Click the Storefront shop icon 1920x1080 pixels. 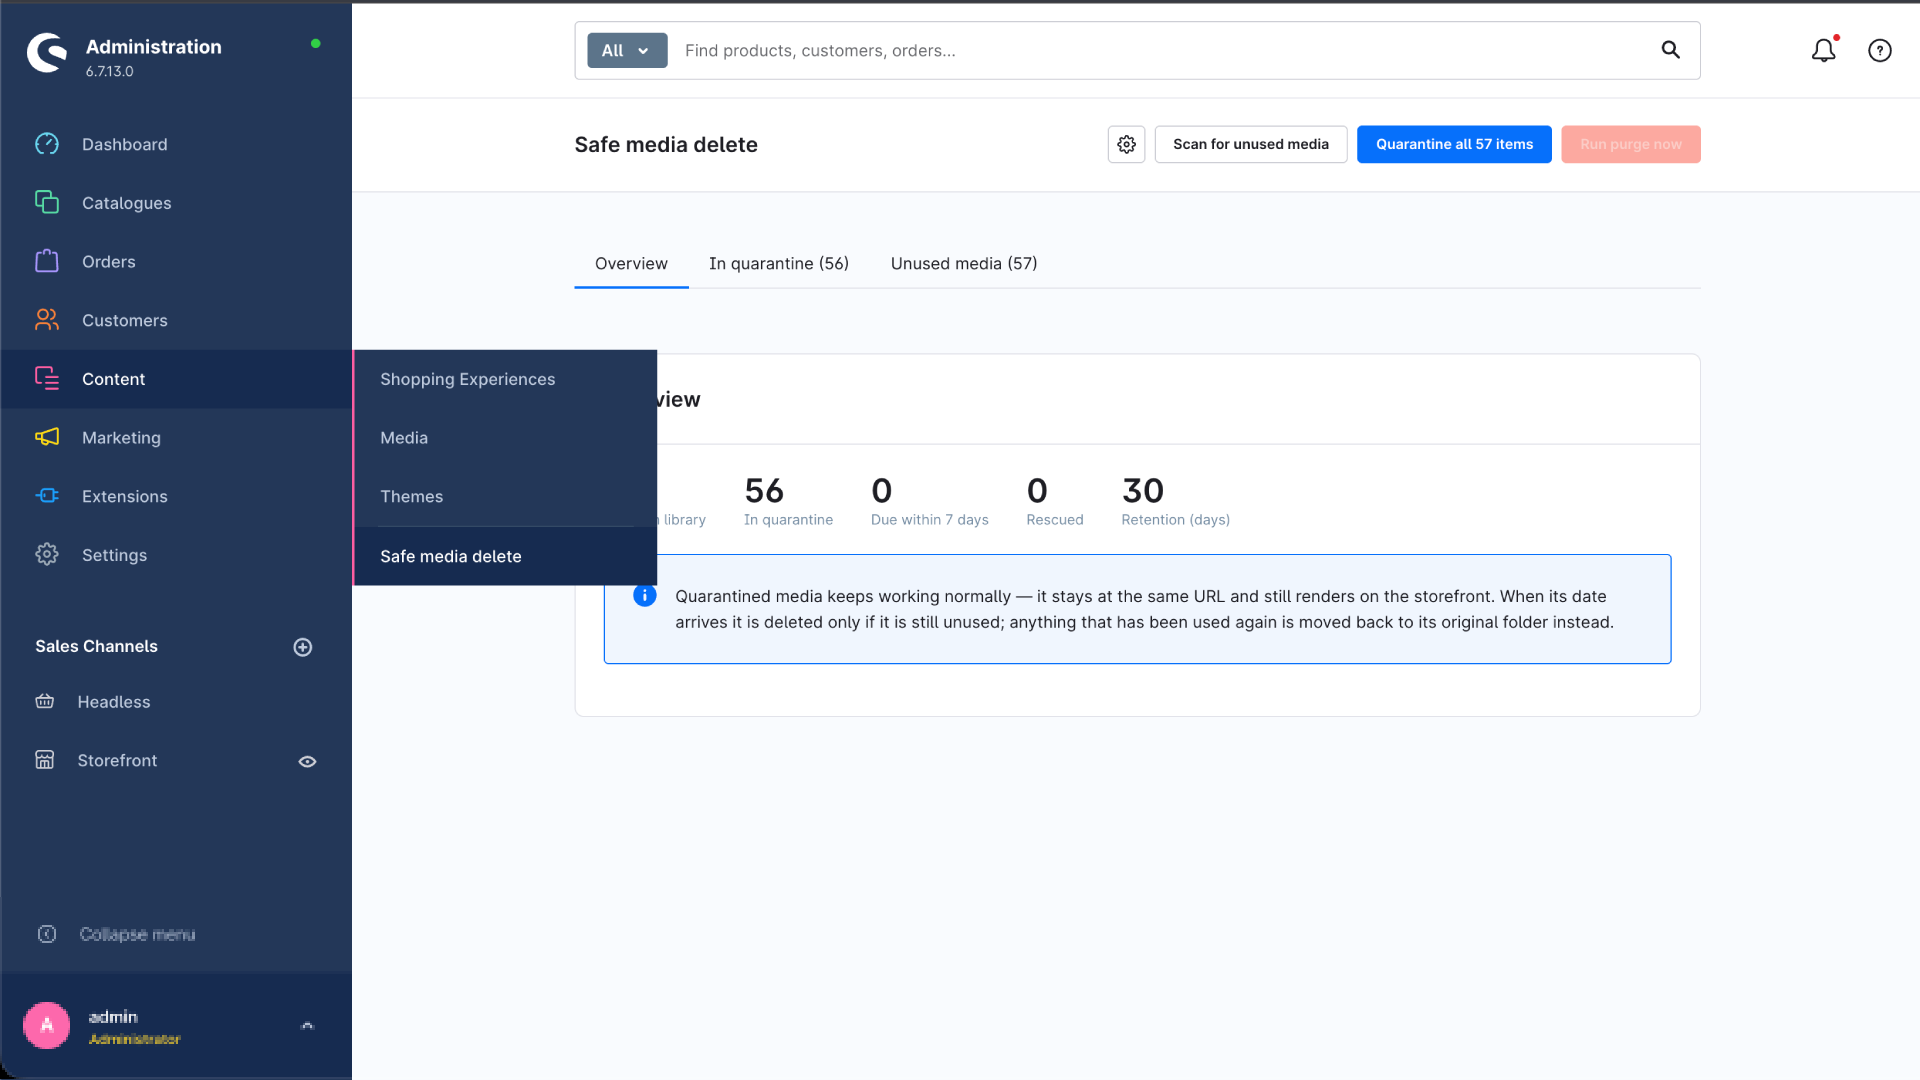pyautogui.click(x=45, y=760)
